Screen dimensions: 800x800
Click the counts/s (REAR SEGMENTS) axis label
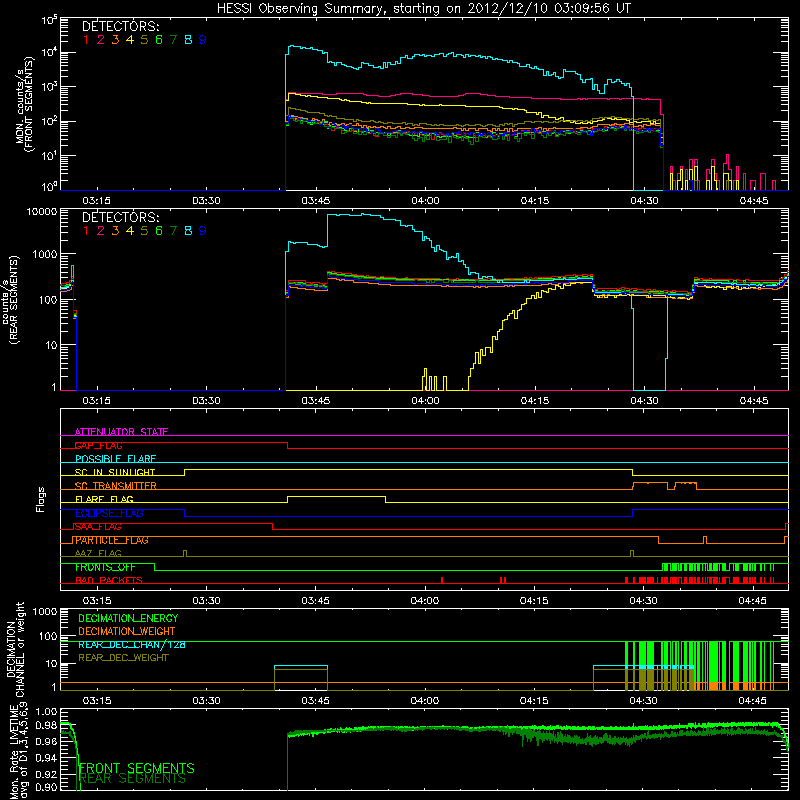(11, 299)
